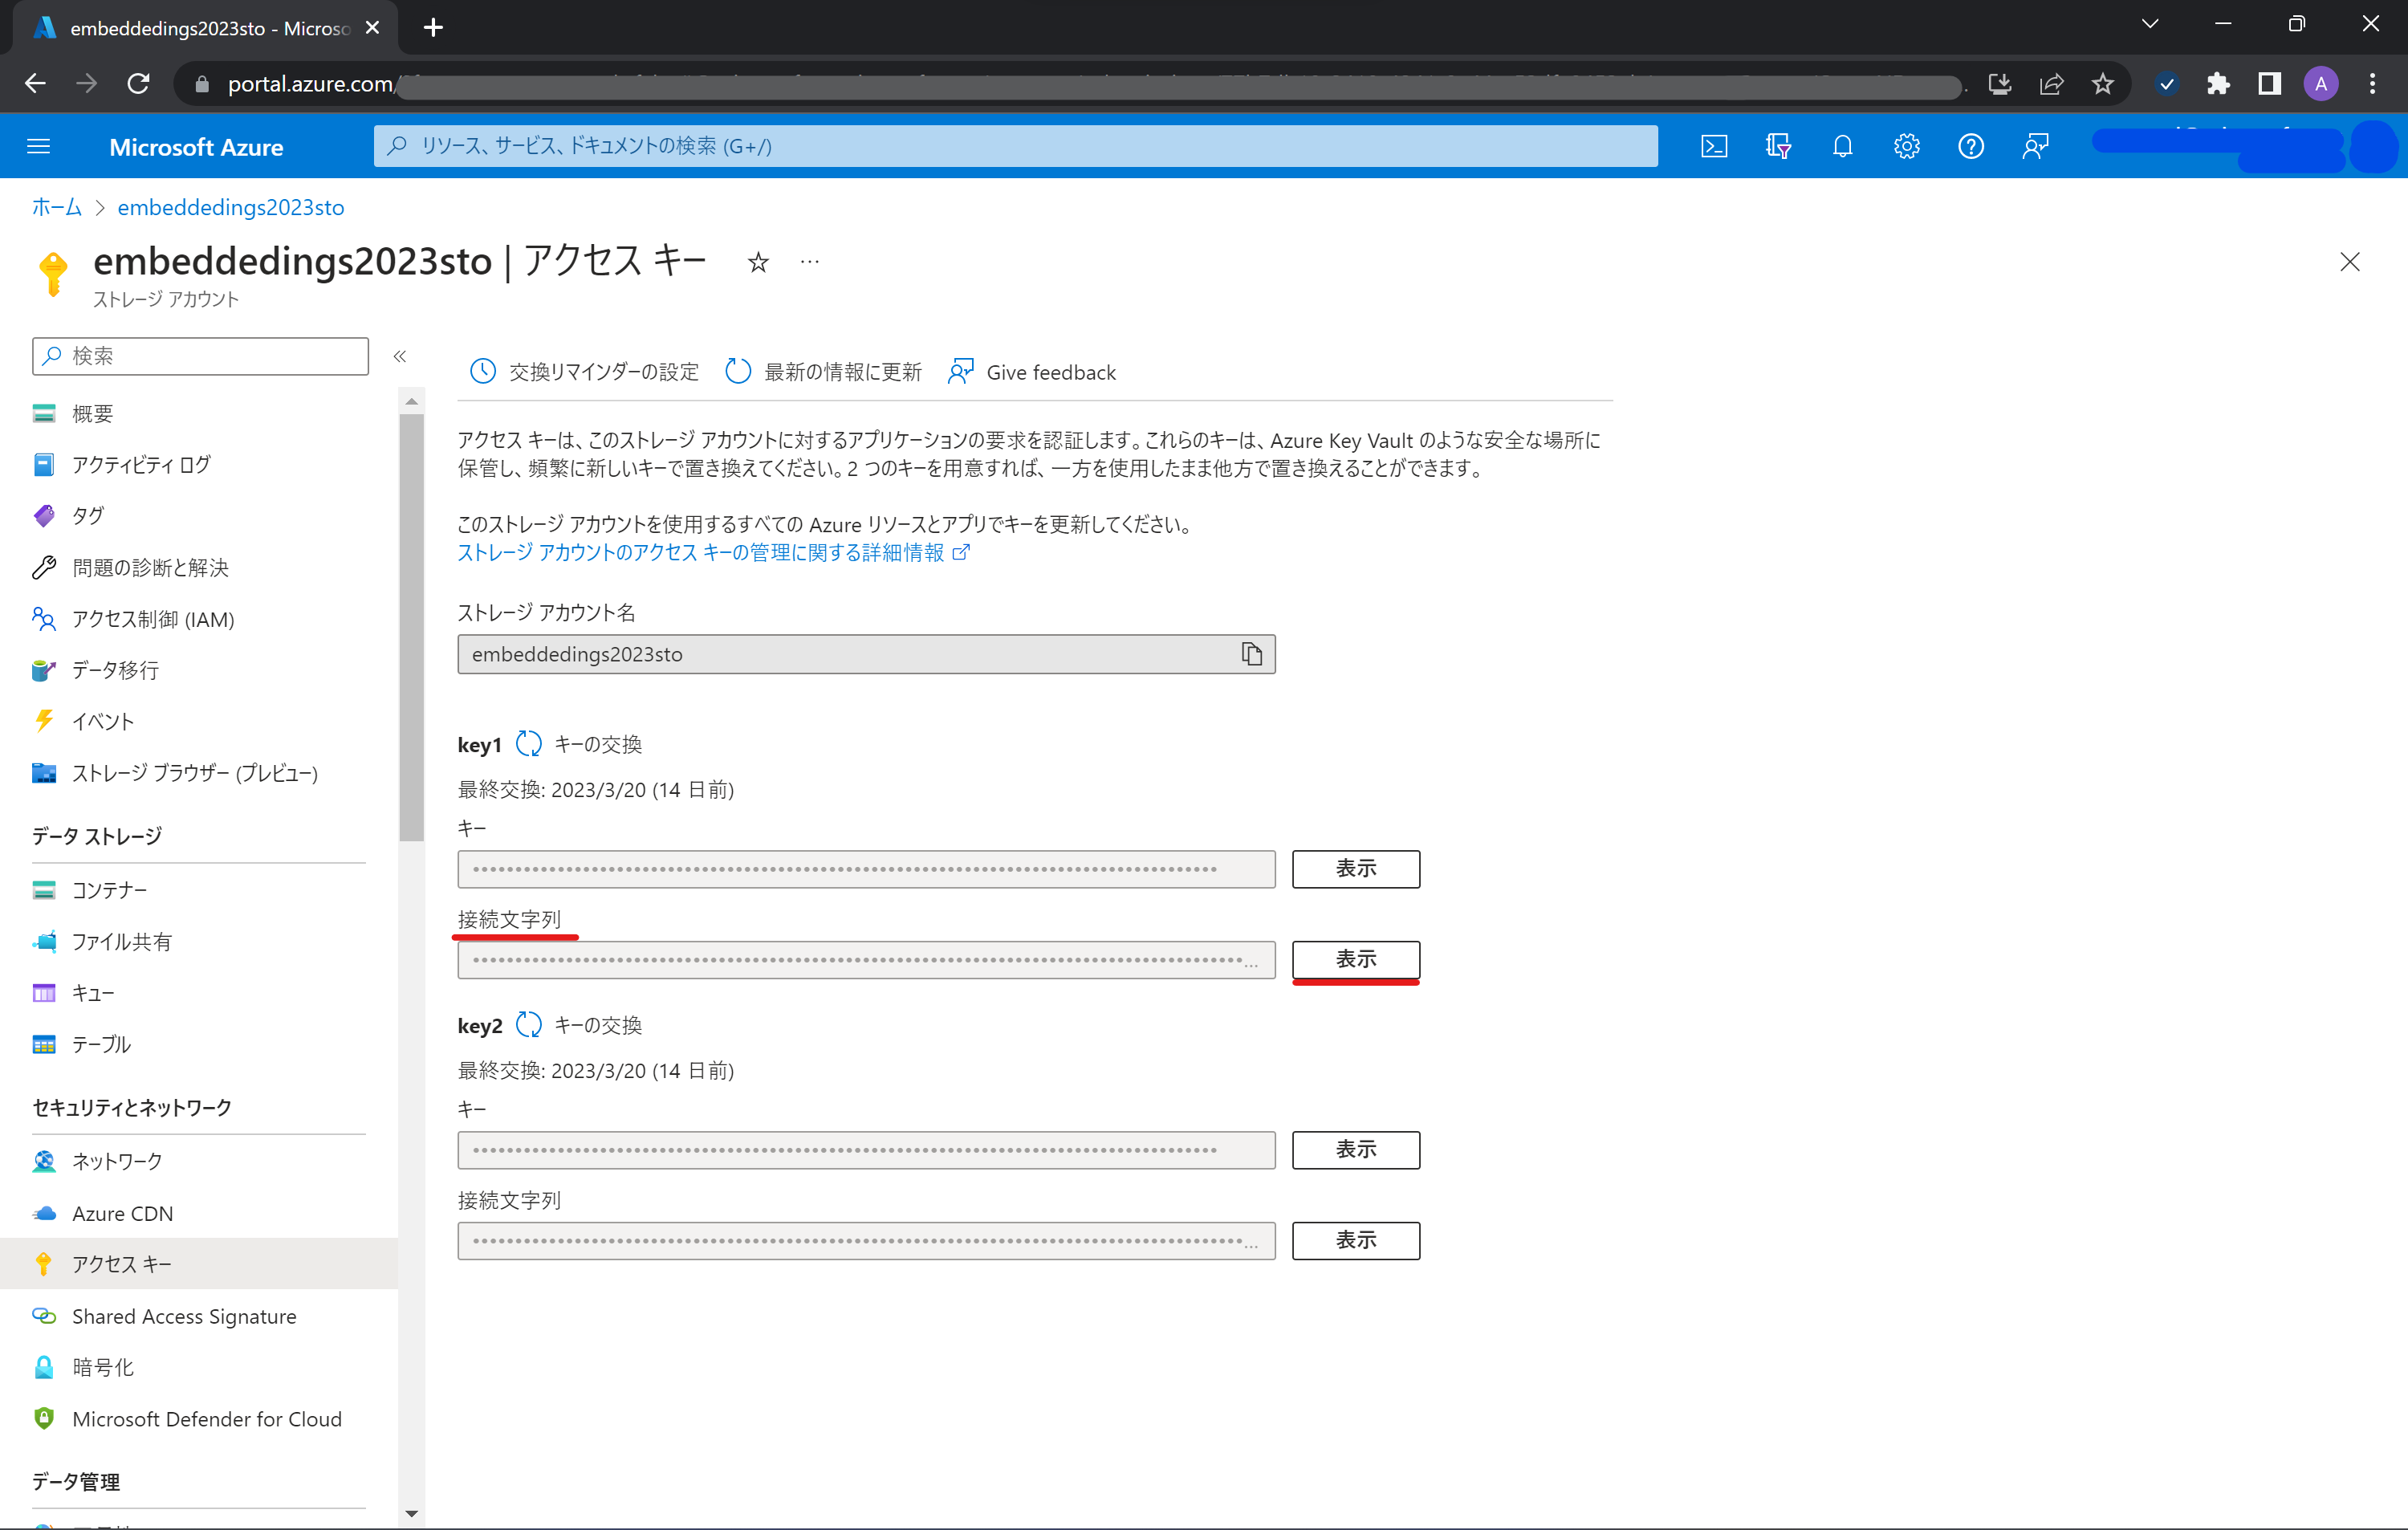Open Azure Cloud Shell icon

1713,146
